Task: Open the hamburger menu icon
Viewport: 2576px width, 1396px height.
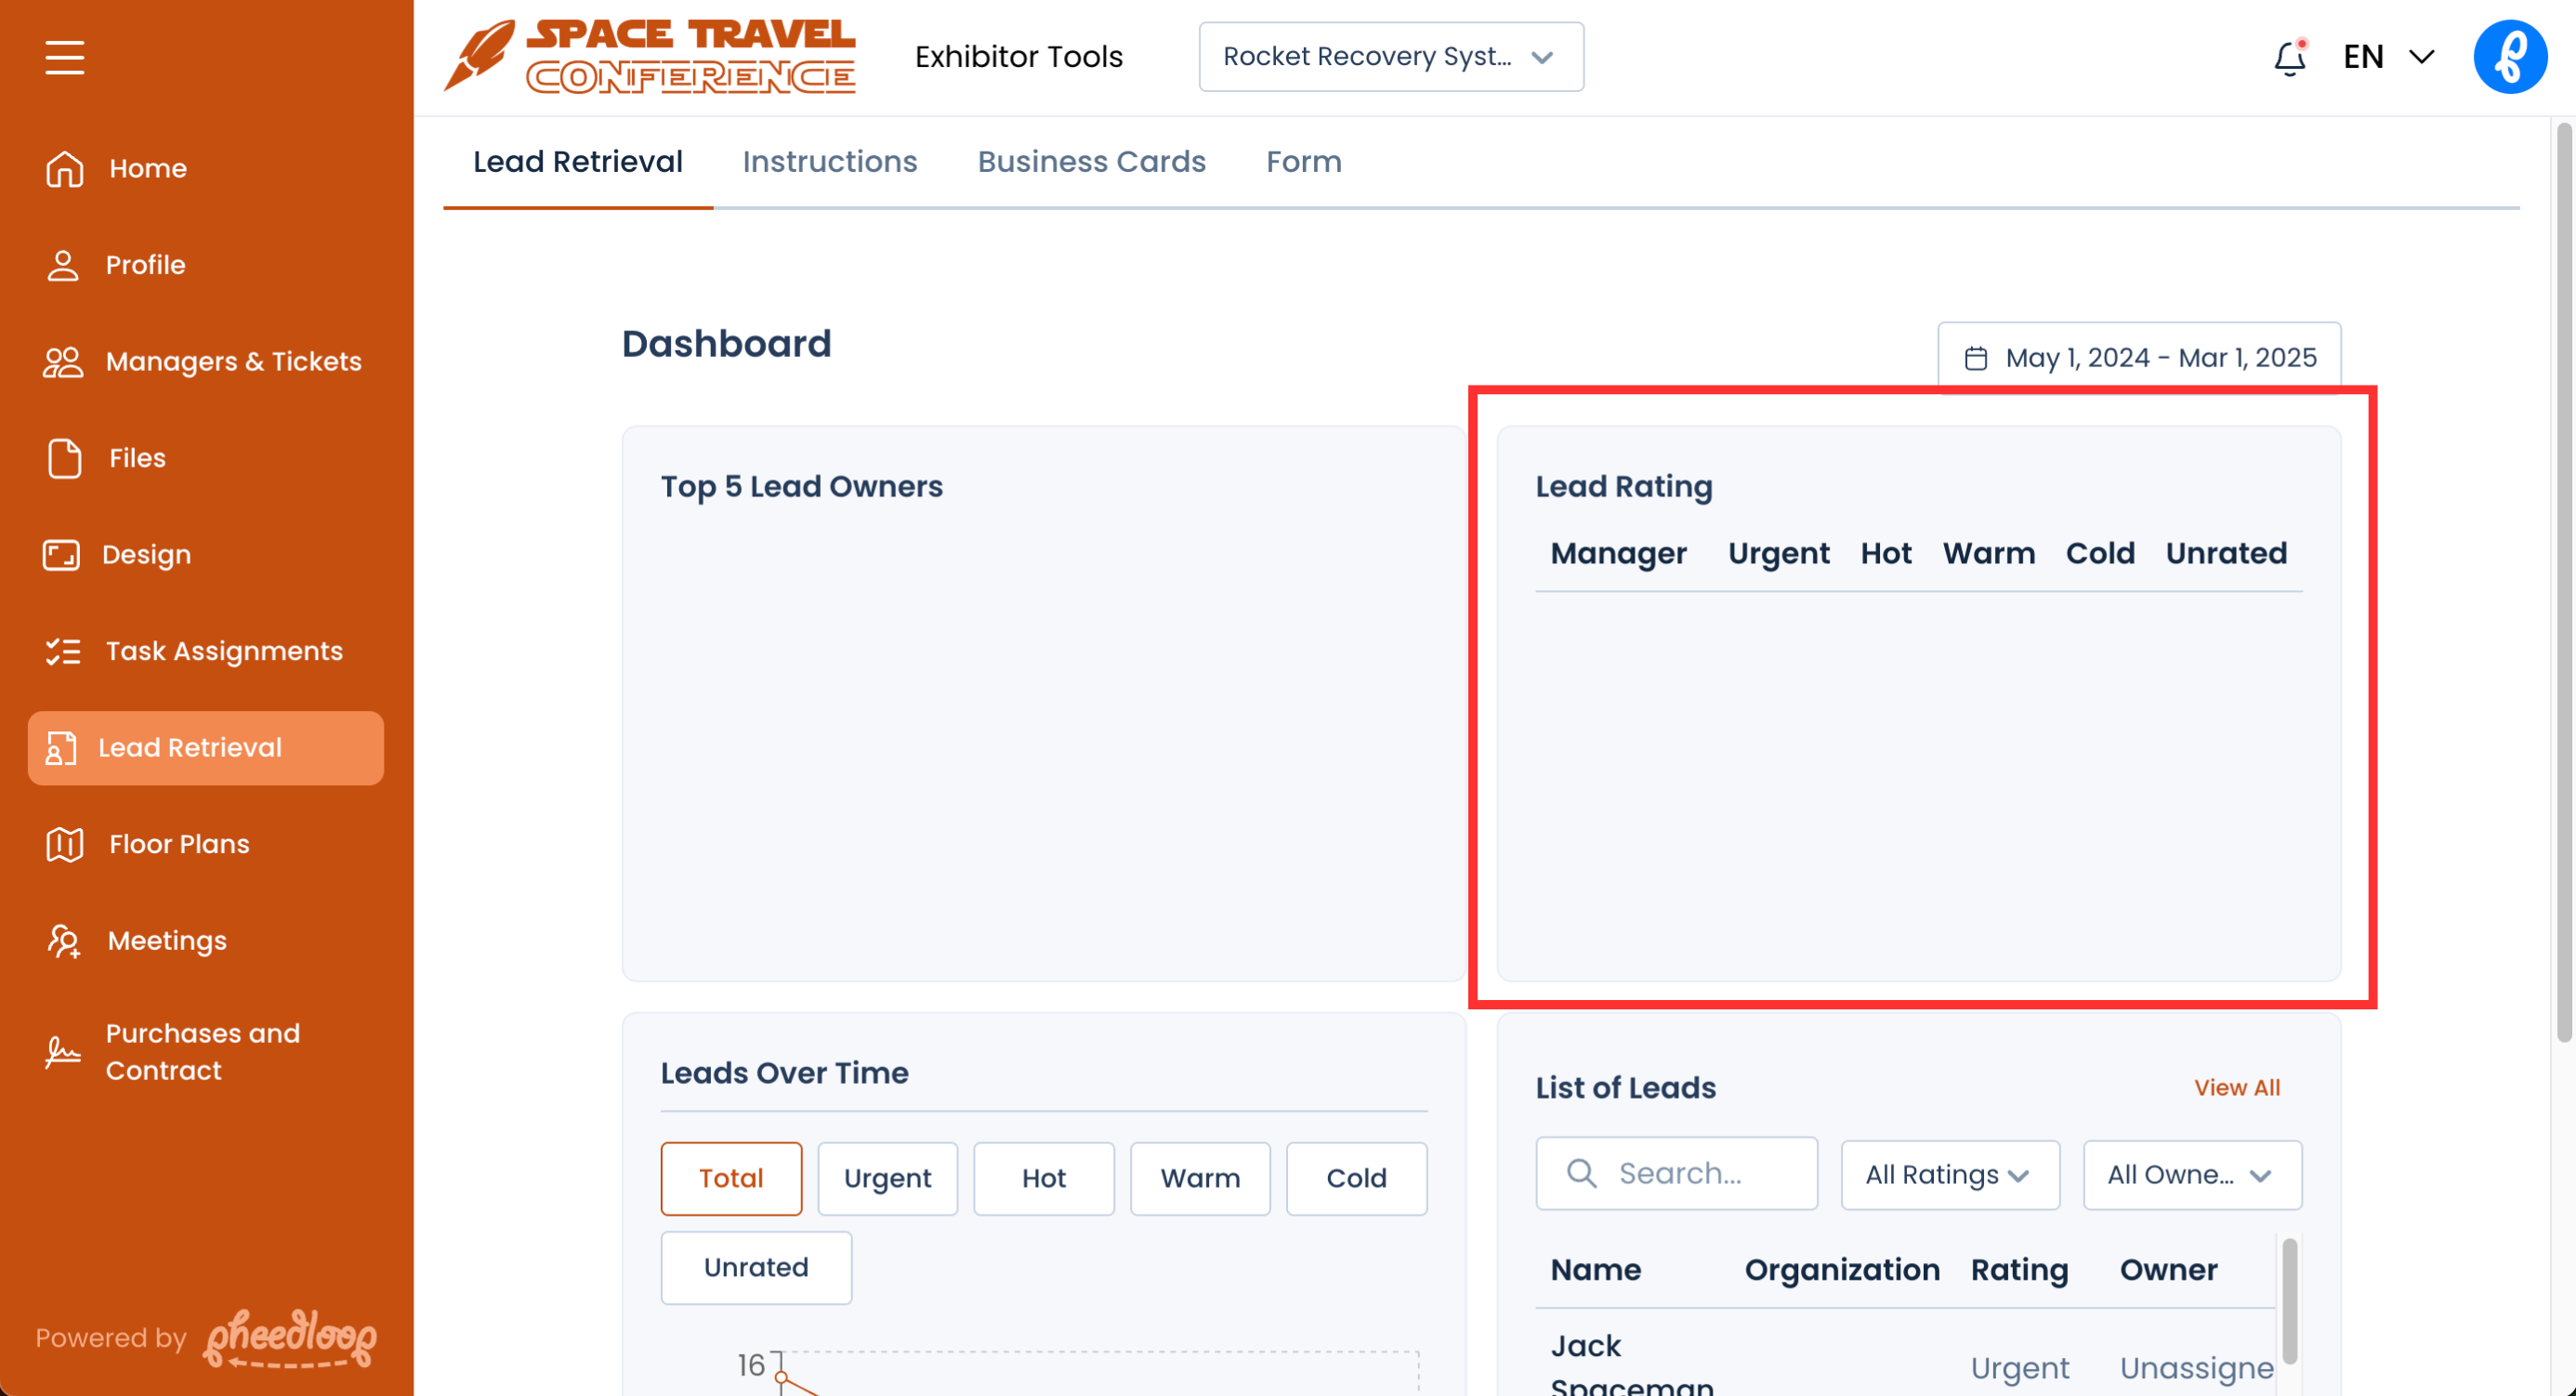Action: pyautogui.click(x=64, y=57)
